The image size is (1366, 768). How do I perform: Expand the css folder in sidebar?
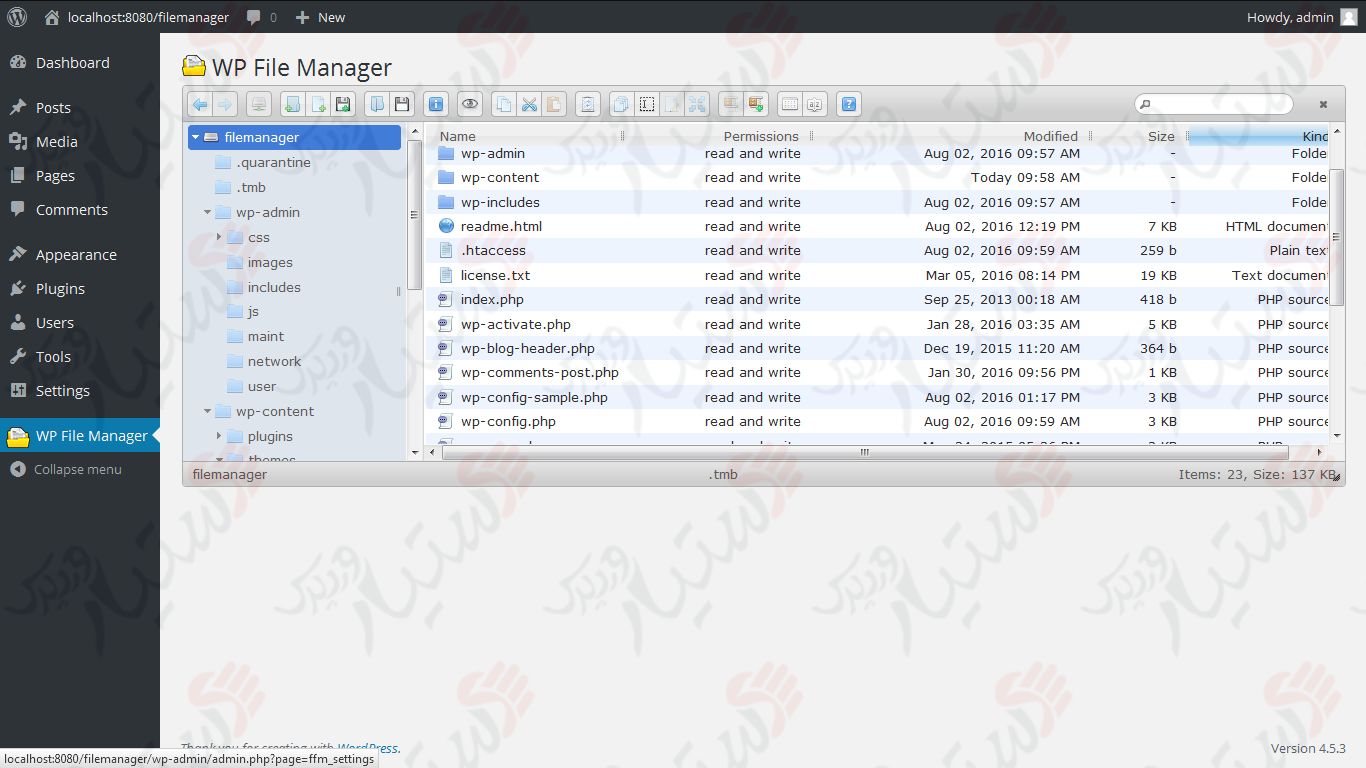coord(218,237)
